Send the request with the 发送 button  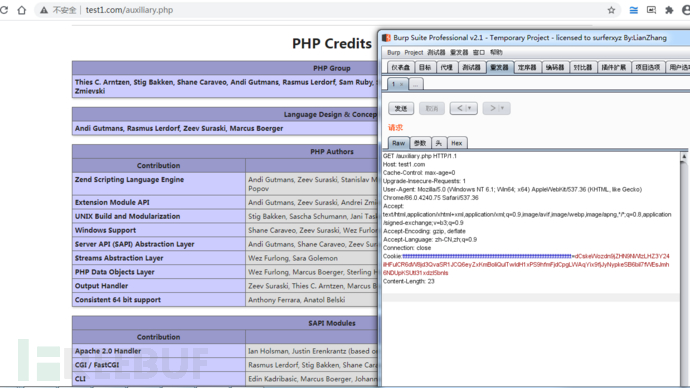click(x=401, y=108)
